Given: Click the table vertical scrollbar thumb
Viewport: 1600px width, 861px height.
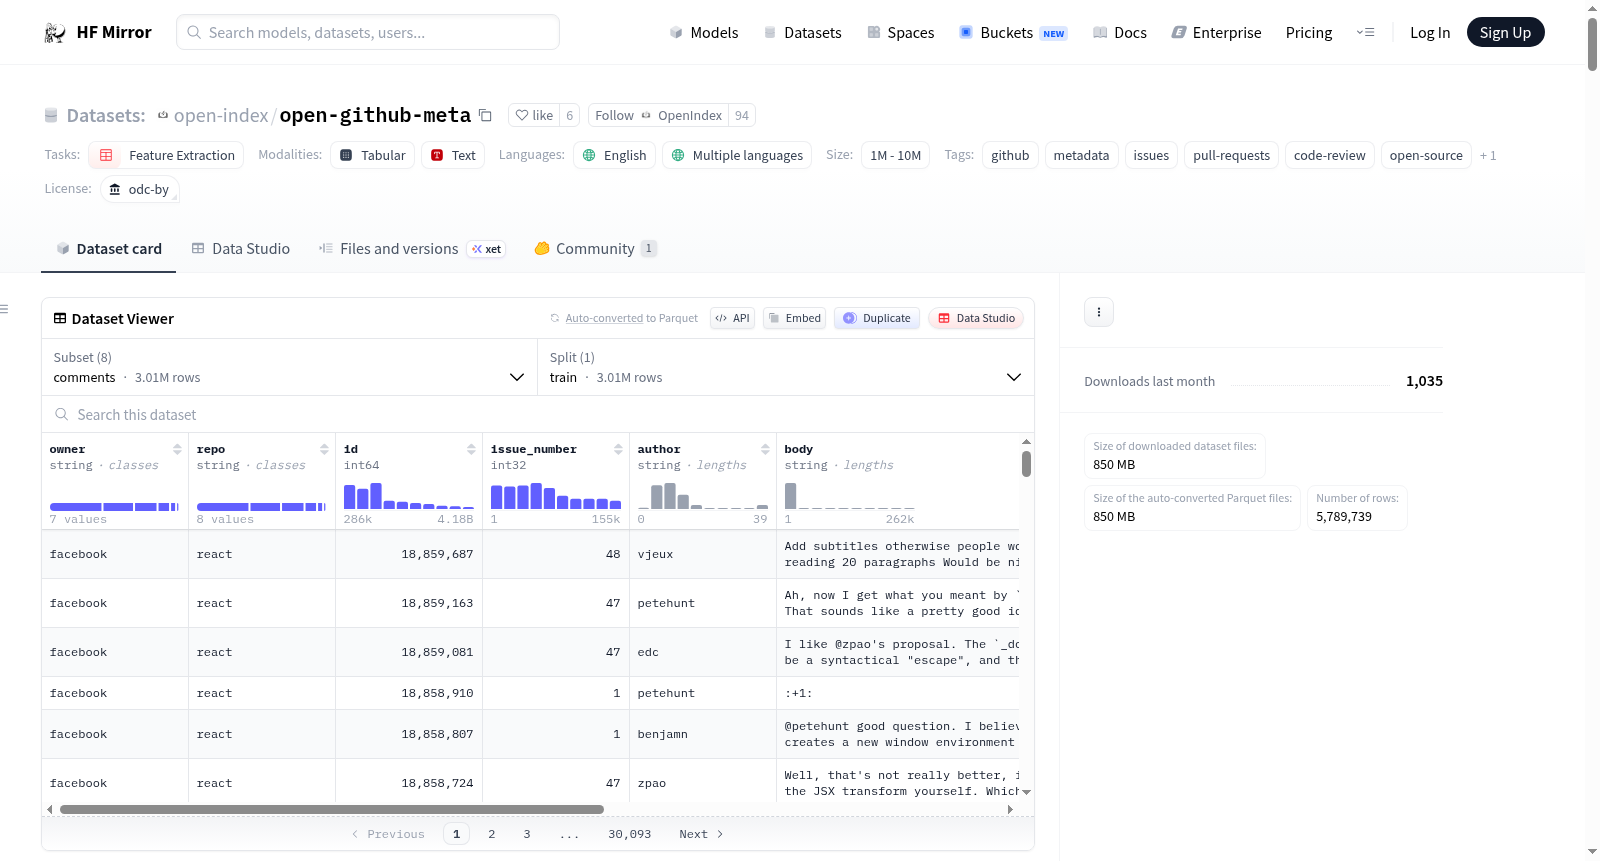Looking at the screenshot, I should (1026, 464).
